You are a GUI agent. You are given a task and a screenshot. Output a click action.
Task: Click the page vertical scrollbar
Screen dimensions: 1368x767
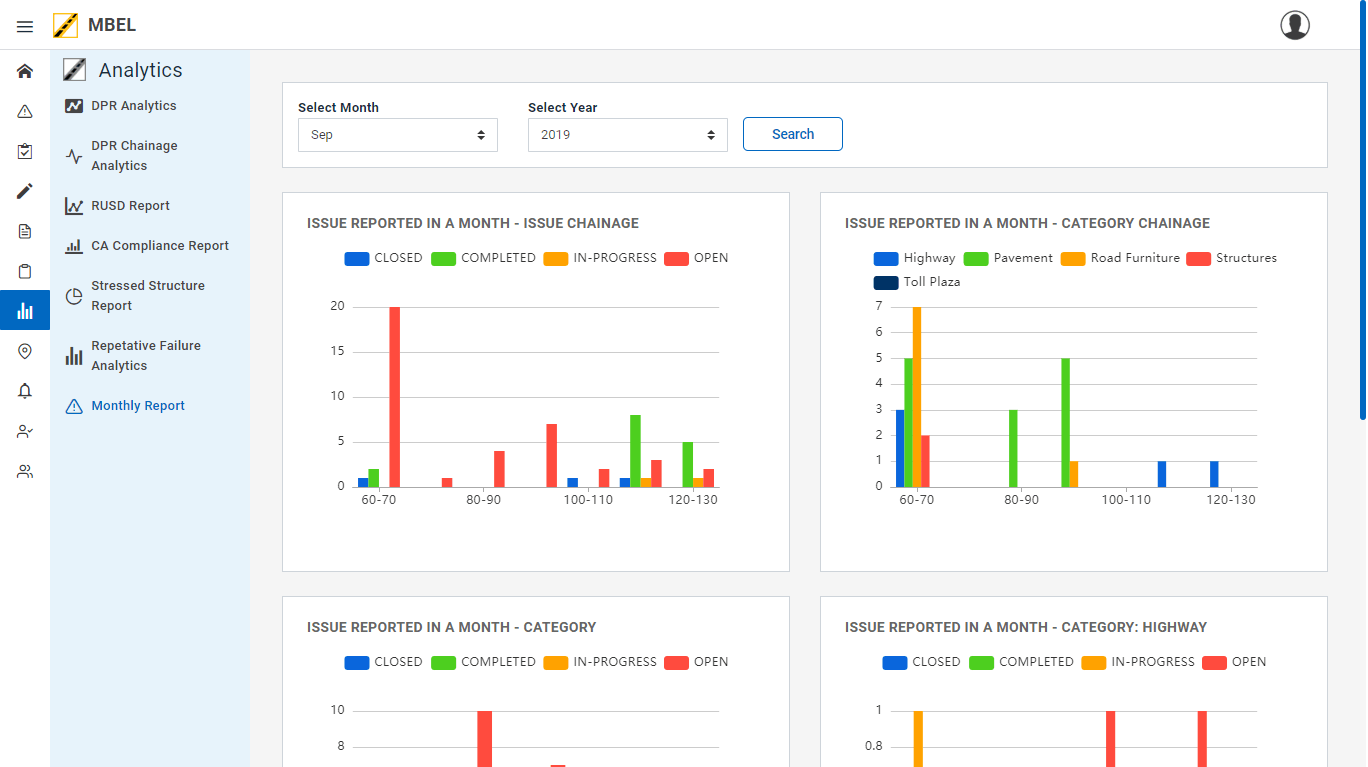click(1362, 210)
